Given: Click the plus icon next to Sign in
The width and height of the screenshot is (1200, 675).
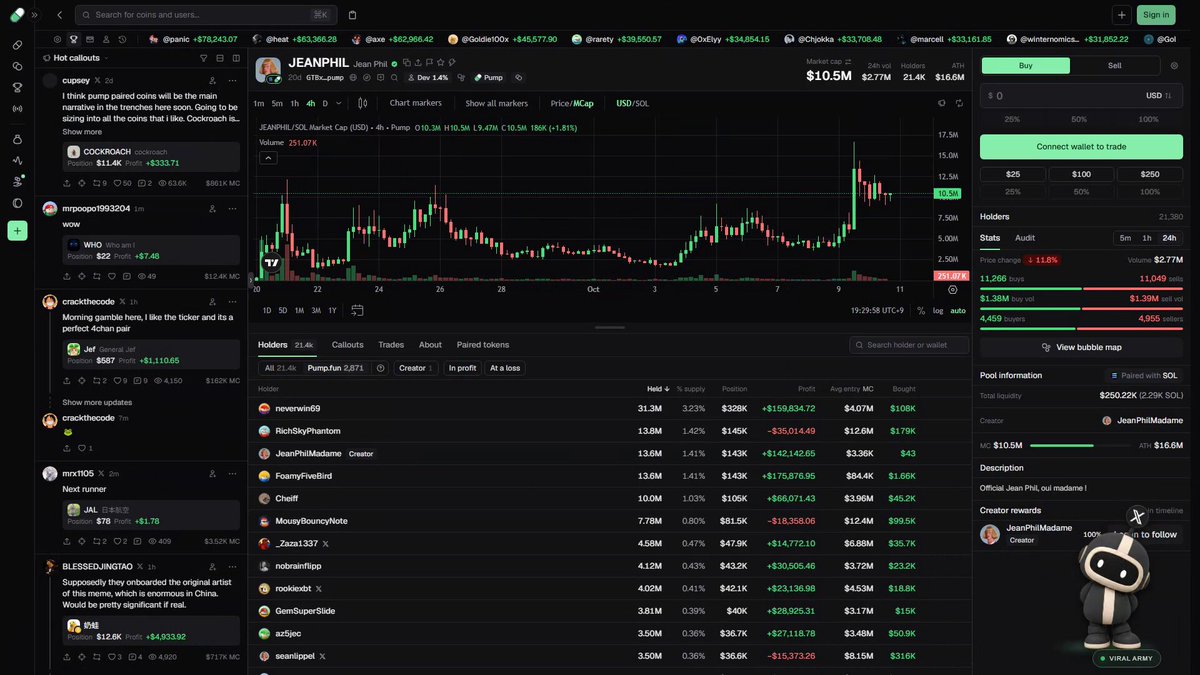Looking at the screenshot, I should [1121, 15].
